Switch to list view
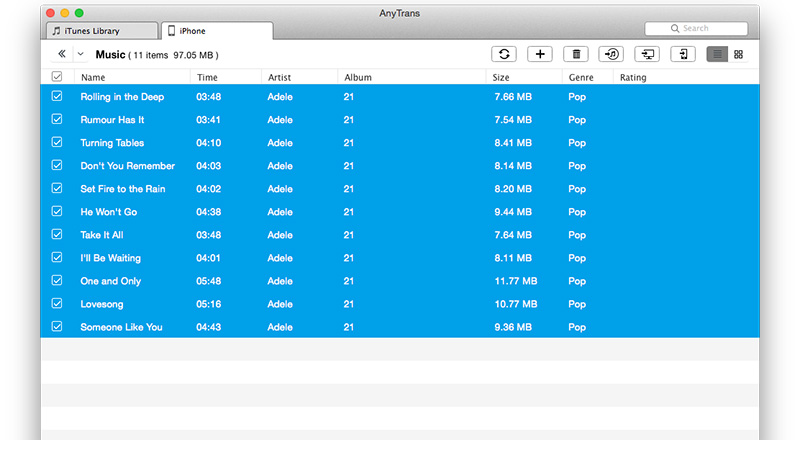 [x=717, y=54]
